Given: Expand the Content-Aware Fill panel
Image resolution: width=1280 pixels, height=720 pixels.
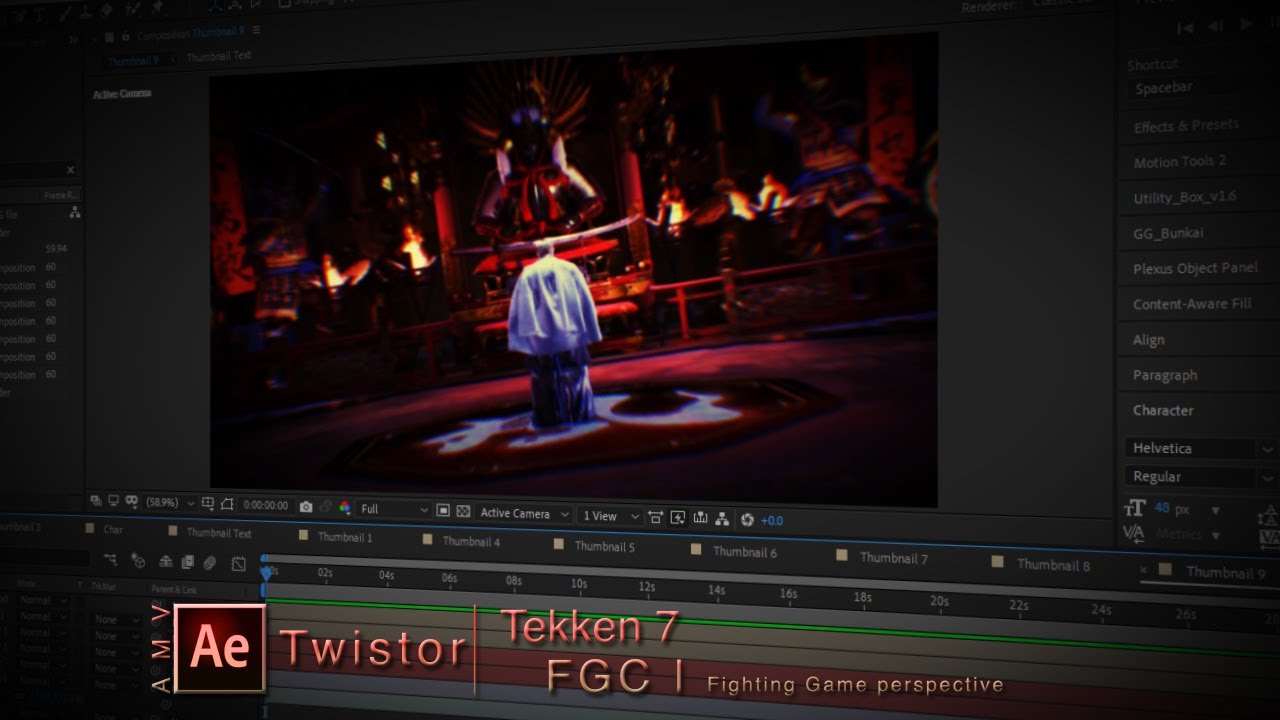Looking at the screenshot, I should [x=1192, y=304].
